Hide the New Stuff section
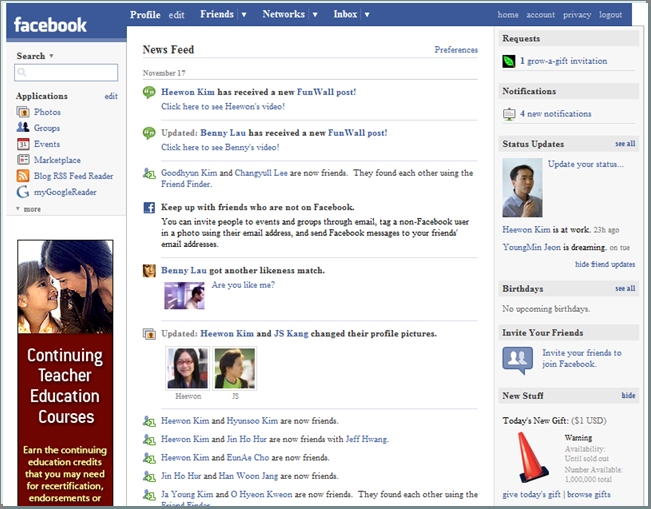 coord(628,396)
